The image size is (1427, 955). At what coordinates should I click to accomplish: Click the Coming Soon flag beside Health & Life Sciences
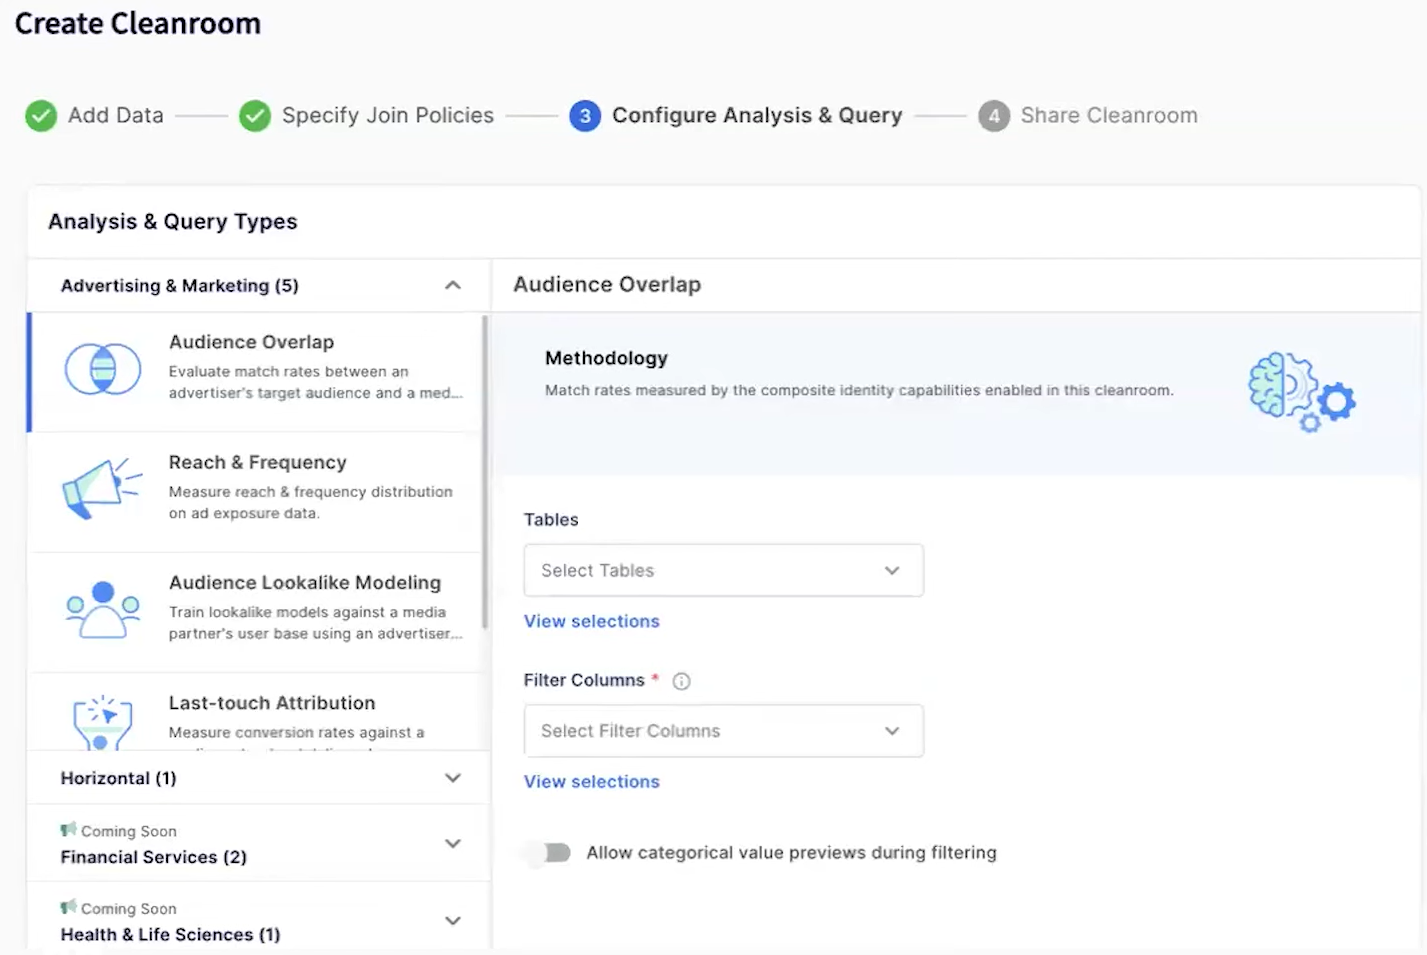69,907
